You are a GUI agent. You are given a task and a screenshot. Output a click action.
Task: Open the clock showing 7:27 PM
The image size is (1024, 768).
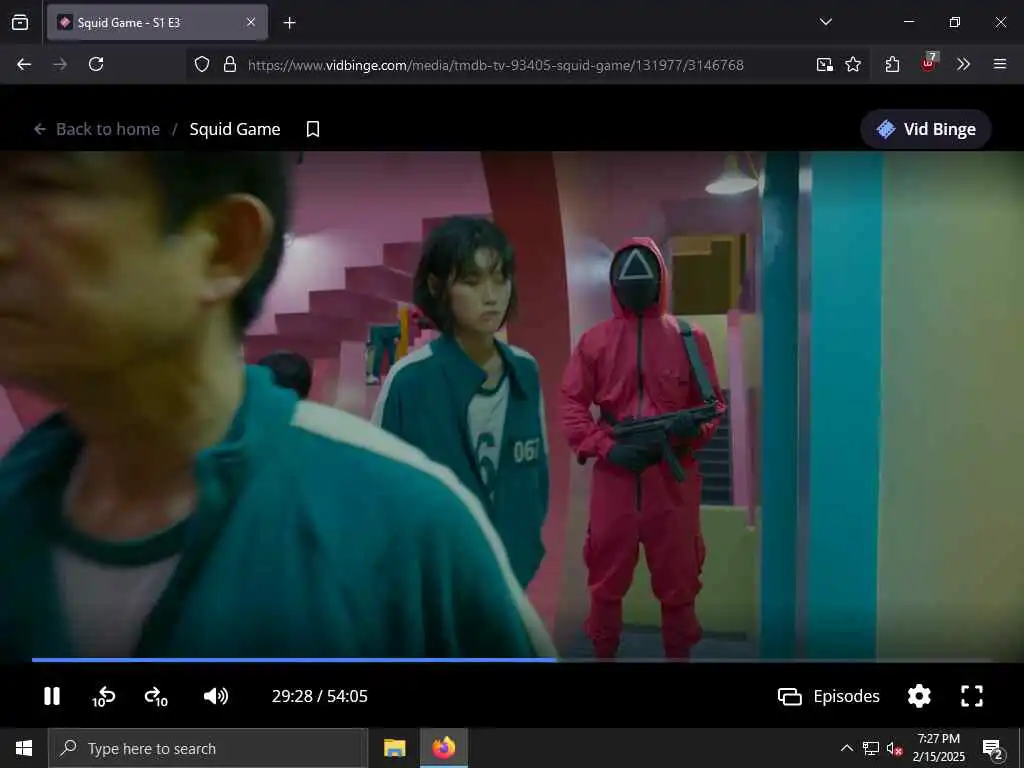[938, 748]
